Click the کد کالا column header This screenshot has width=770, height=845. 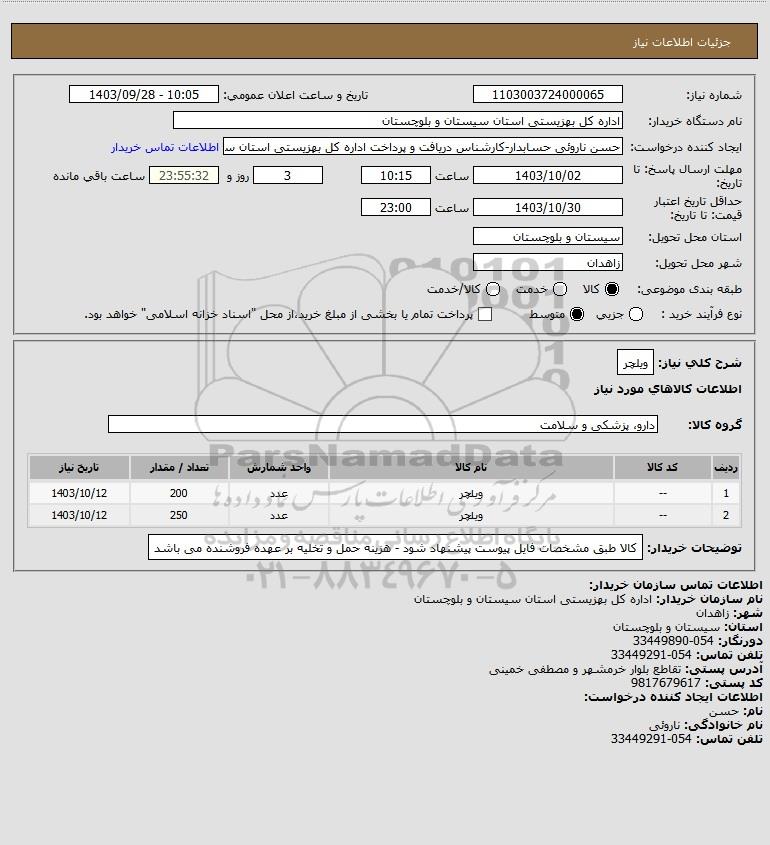pyautogui.click(x=662, y=468)
